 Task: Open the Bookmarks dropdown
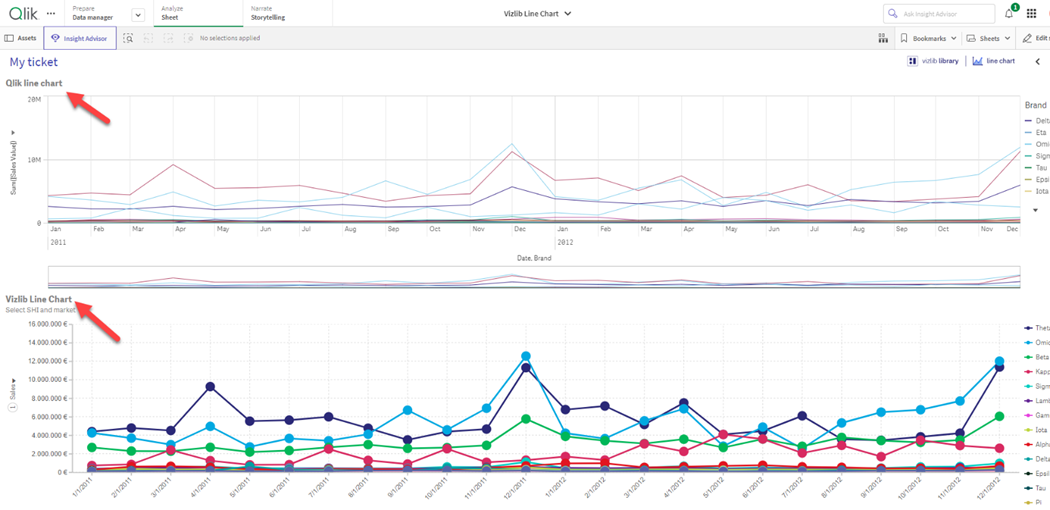pos(929,38)
